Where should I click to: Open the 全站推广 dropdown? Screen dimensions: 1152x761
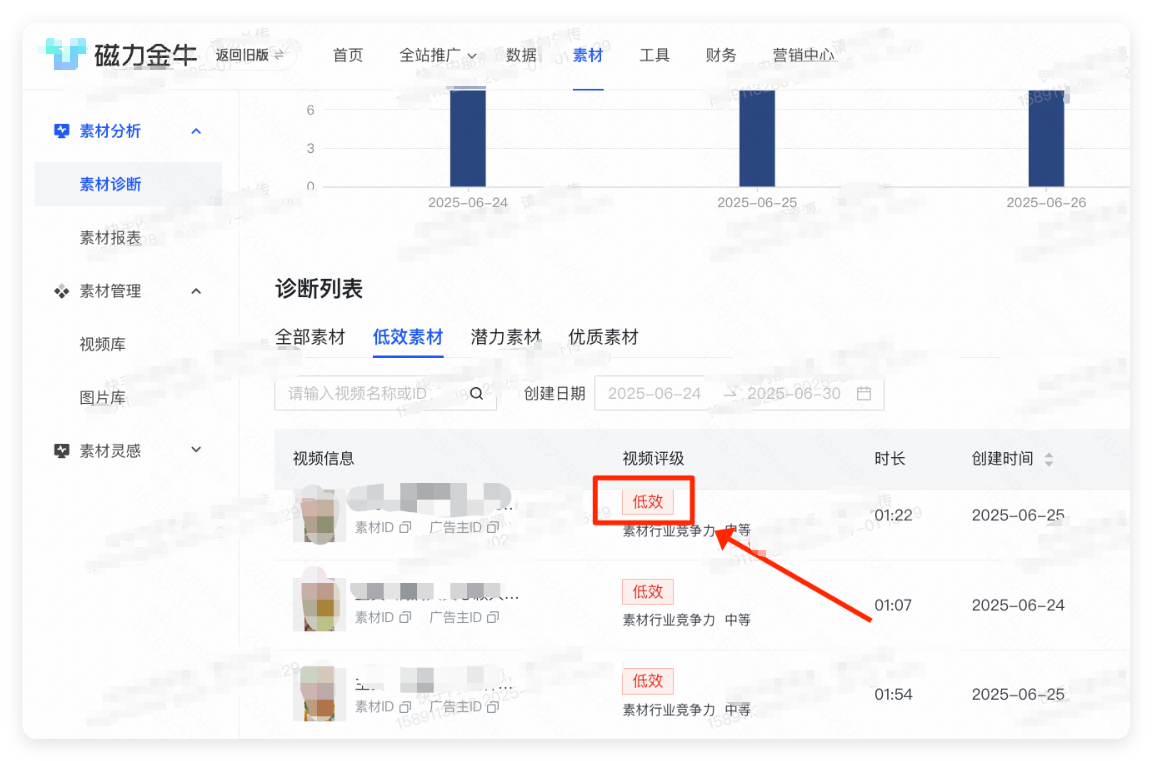coord(437,55)
